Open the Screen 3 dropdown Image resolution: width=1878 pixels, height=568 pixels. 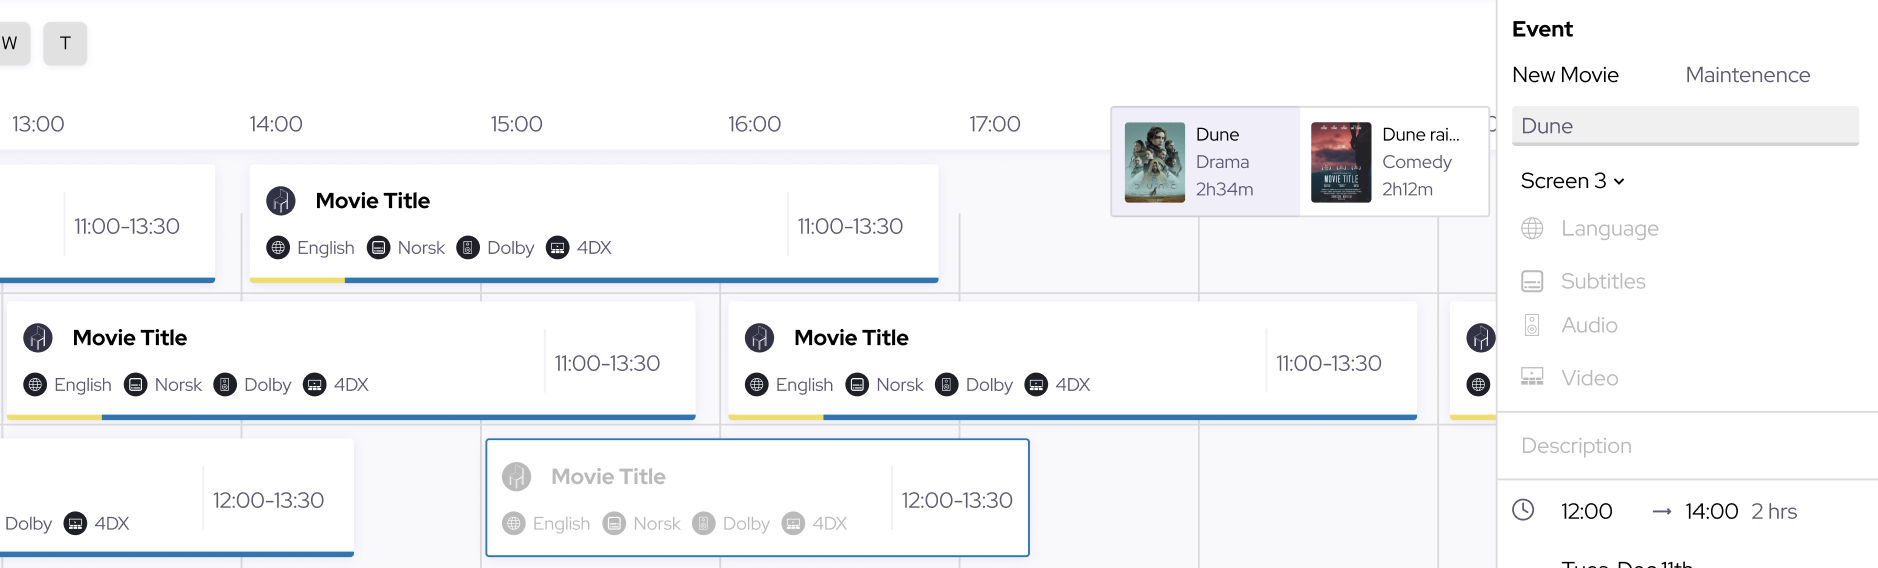(x=1572, y=181)
